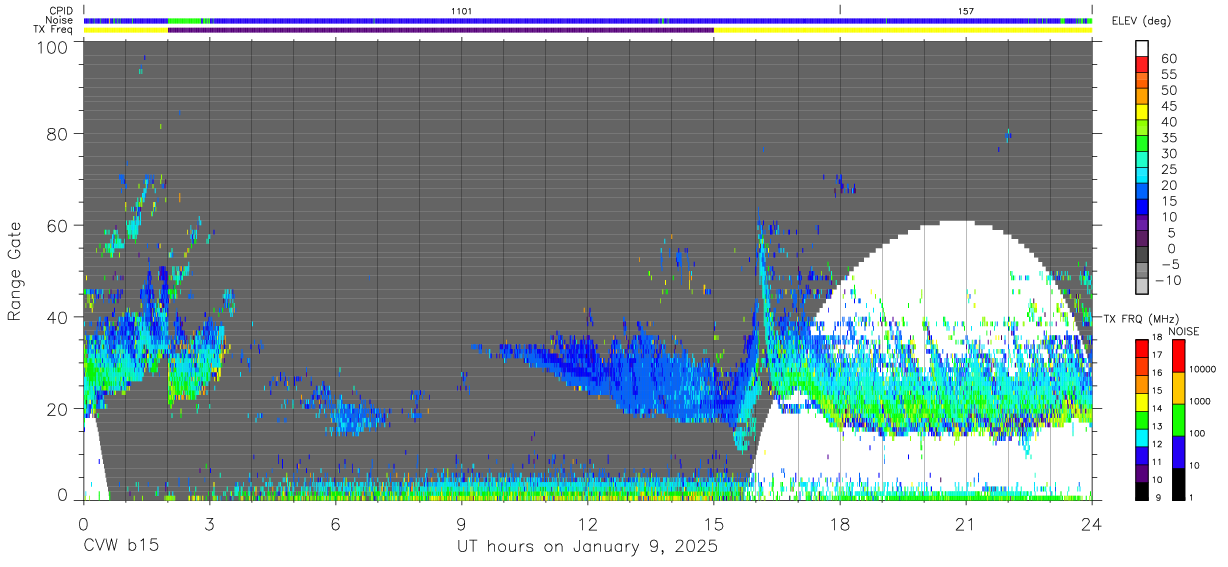
Task: Click the purple section of the TX Freq bar
Action: (441, 30)
